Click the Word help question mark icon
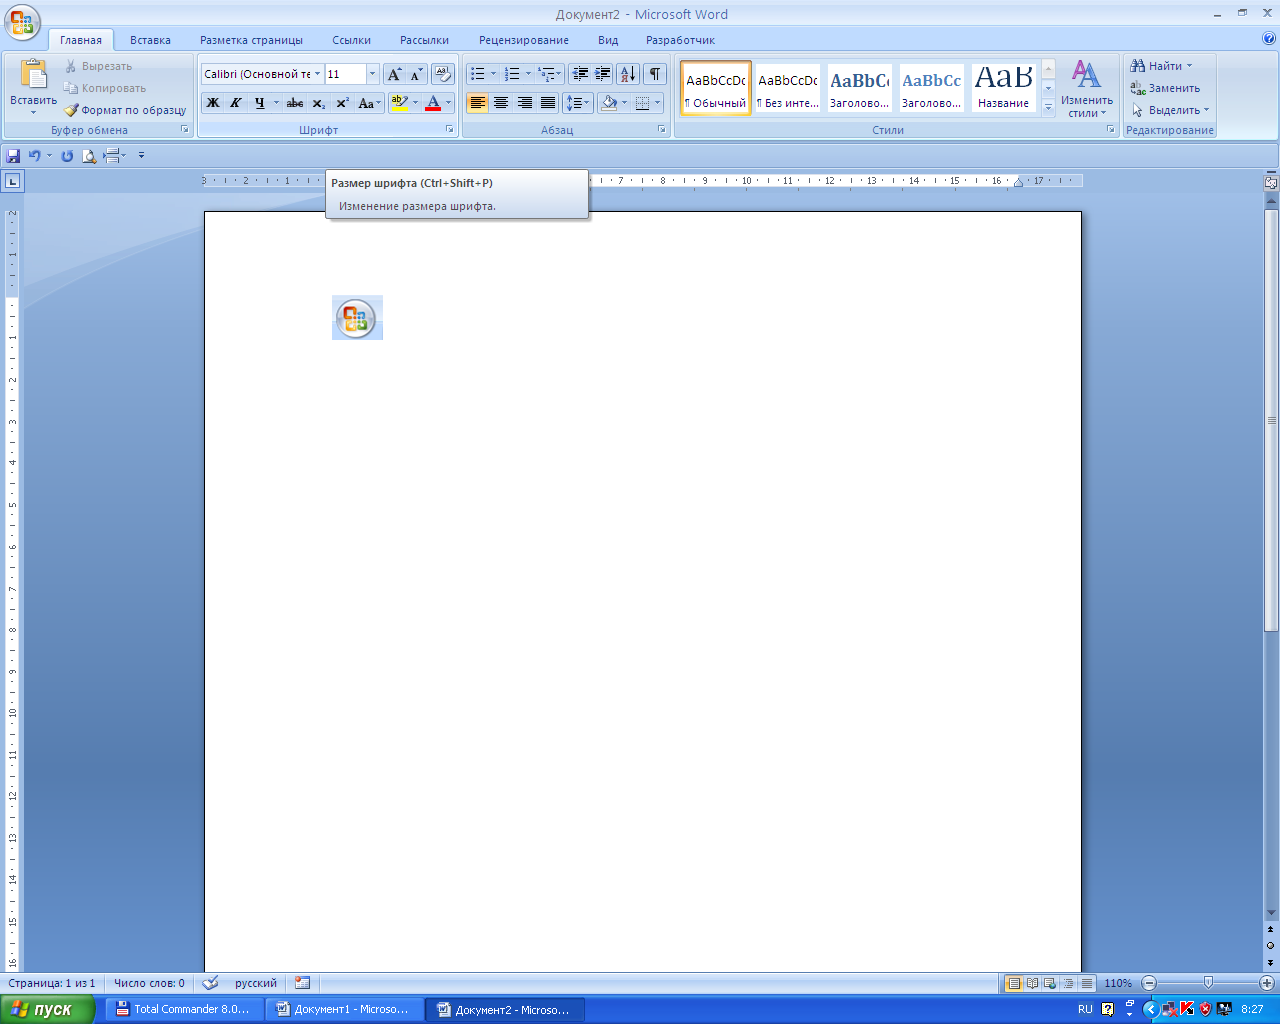Viewport: 1280px width, 1024px height. tap(1269, 39)
